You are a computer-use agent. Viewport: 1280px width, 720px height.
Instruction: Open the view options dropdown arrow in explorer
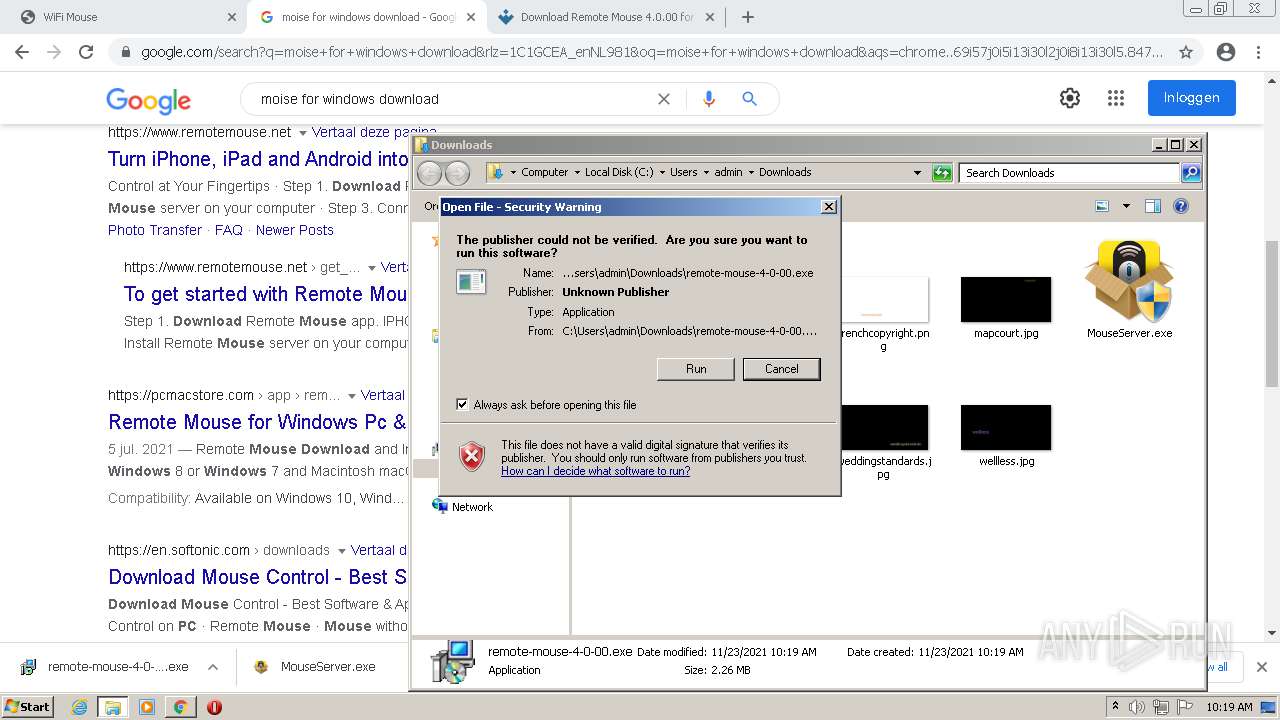(x=1126, y=206)
